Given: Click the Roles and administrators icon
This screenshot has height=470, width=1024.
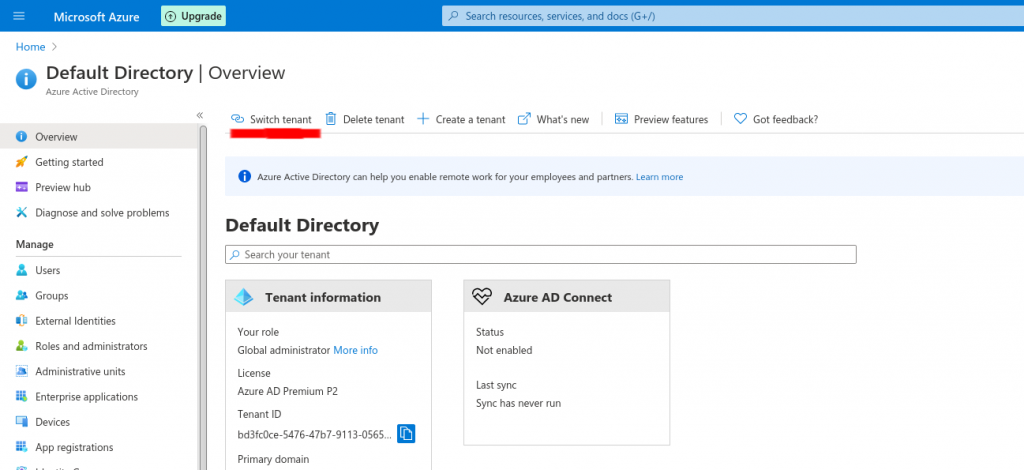Looking at the screenshot, I should click(x=22, y=346).
